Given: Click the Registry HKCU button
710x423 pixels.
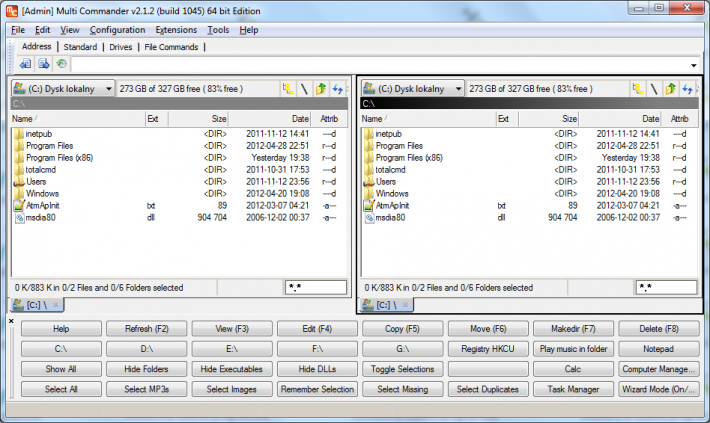Looking at the screenshot, I should [488, 349].
